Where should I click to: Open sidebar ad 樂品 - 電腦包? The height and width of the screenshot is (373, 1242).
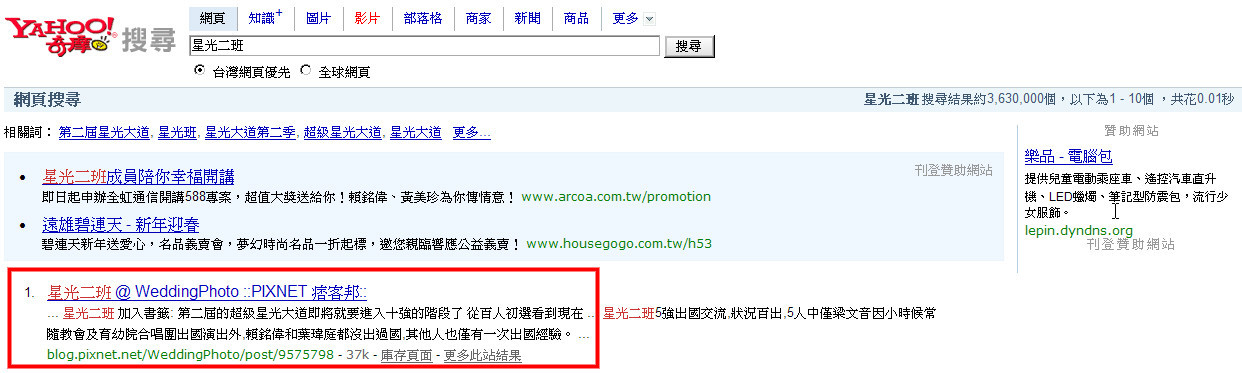(x=1069, y=156)
